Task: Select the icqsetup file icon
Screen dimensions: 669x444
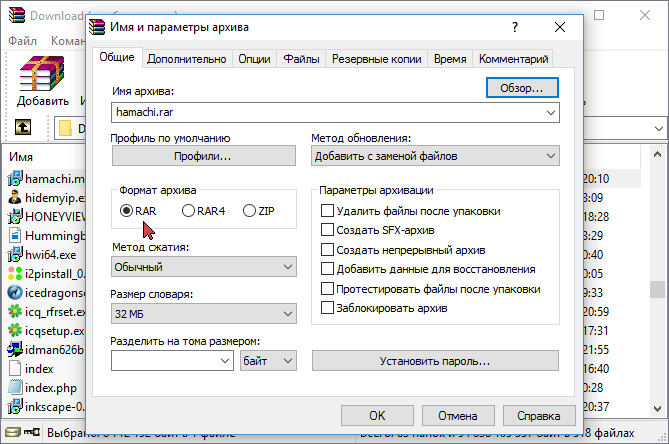Action: (15, 331)
